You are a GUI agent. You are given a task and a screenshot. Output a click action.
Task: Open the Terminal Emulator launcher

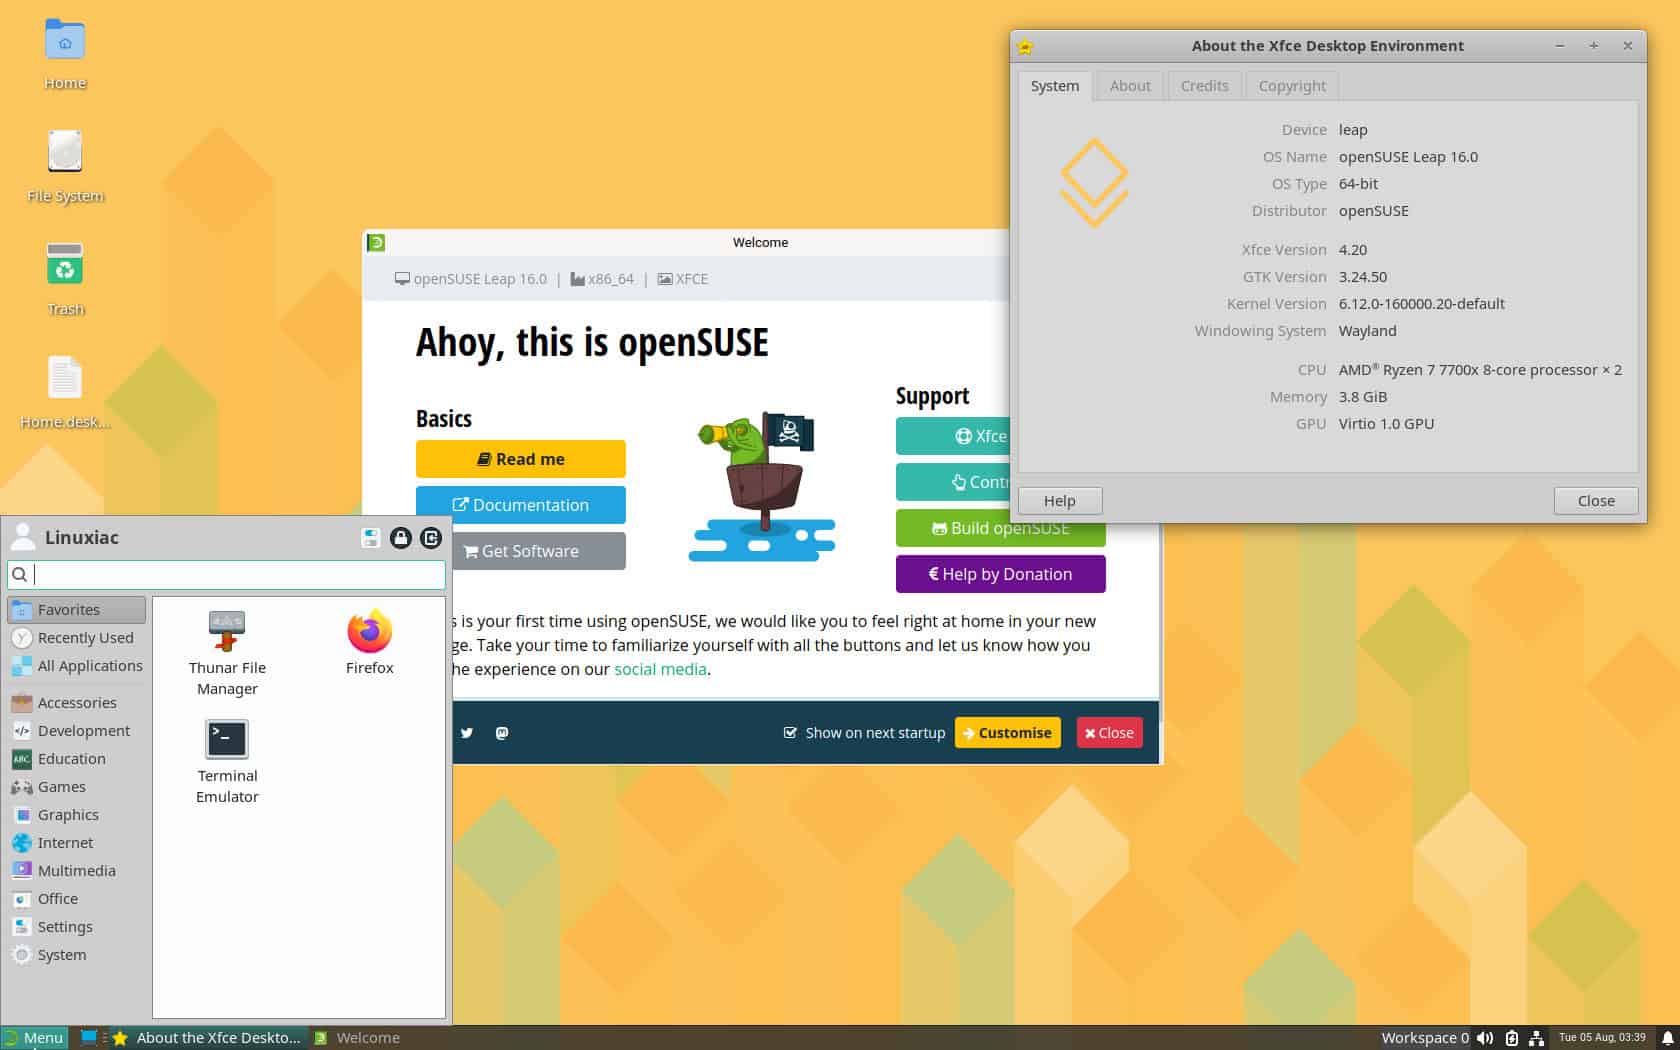click(x=227, y=760)
